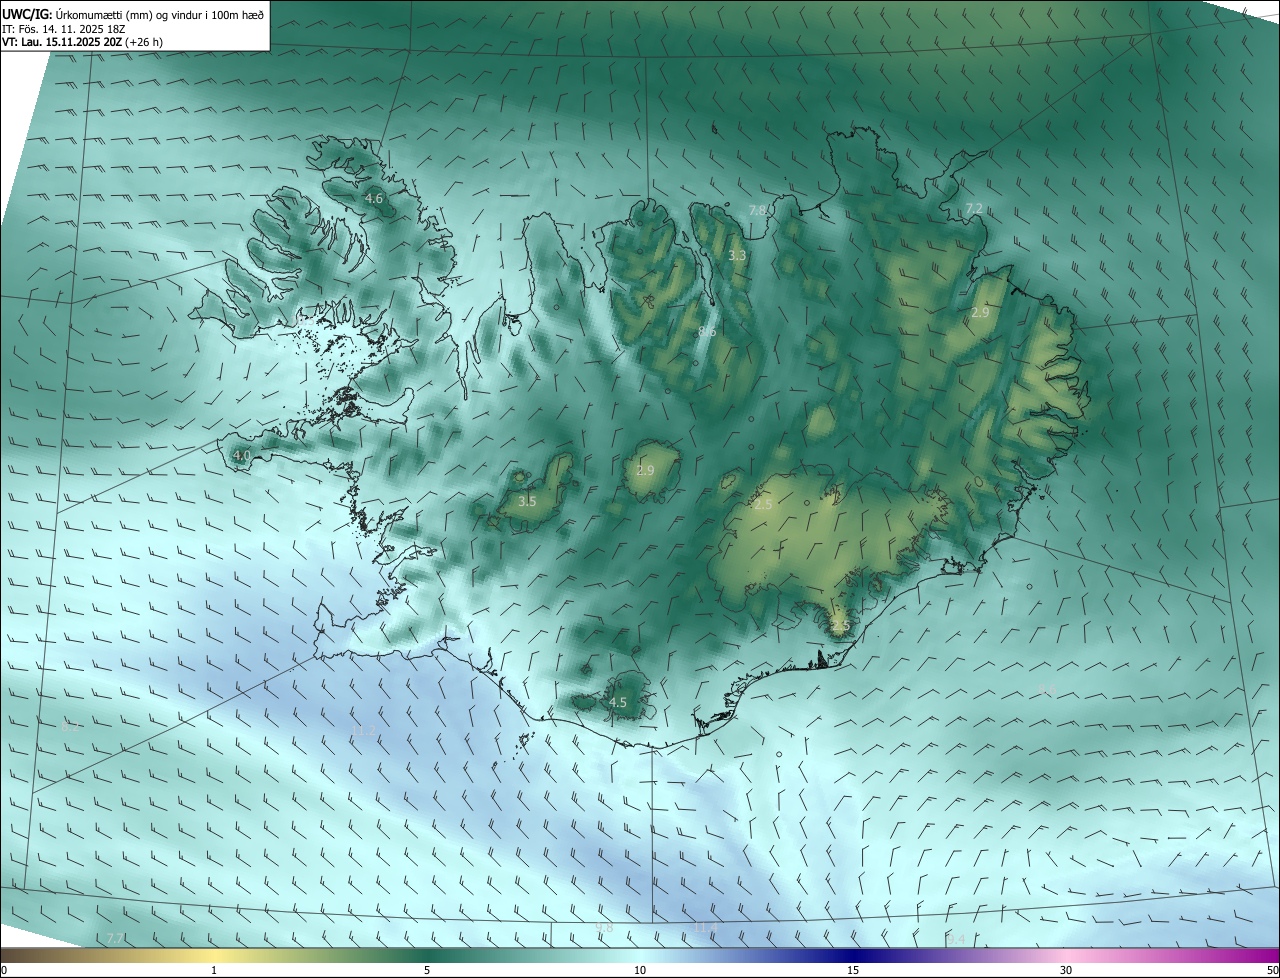Click the '7.8' value off the north coast
1280x978 pixels.
[758, 210]
